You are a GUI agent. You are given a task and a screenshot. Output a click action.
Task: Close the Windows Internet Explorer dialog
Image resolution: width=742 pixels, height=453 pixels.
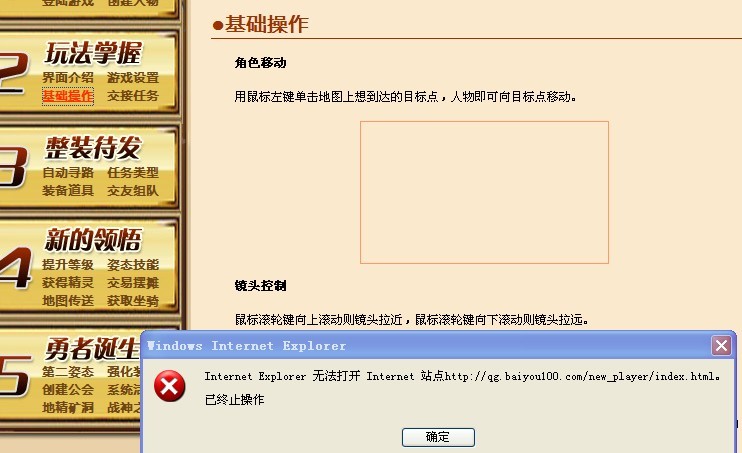tap(721, 346)
